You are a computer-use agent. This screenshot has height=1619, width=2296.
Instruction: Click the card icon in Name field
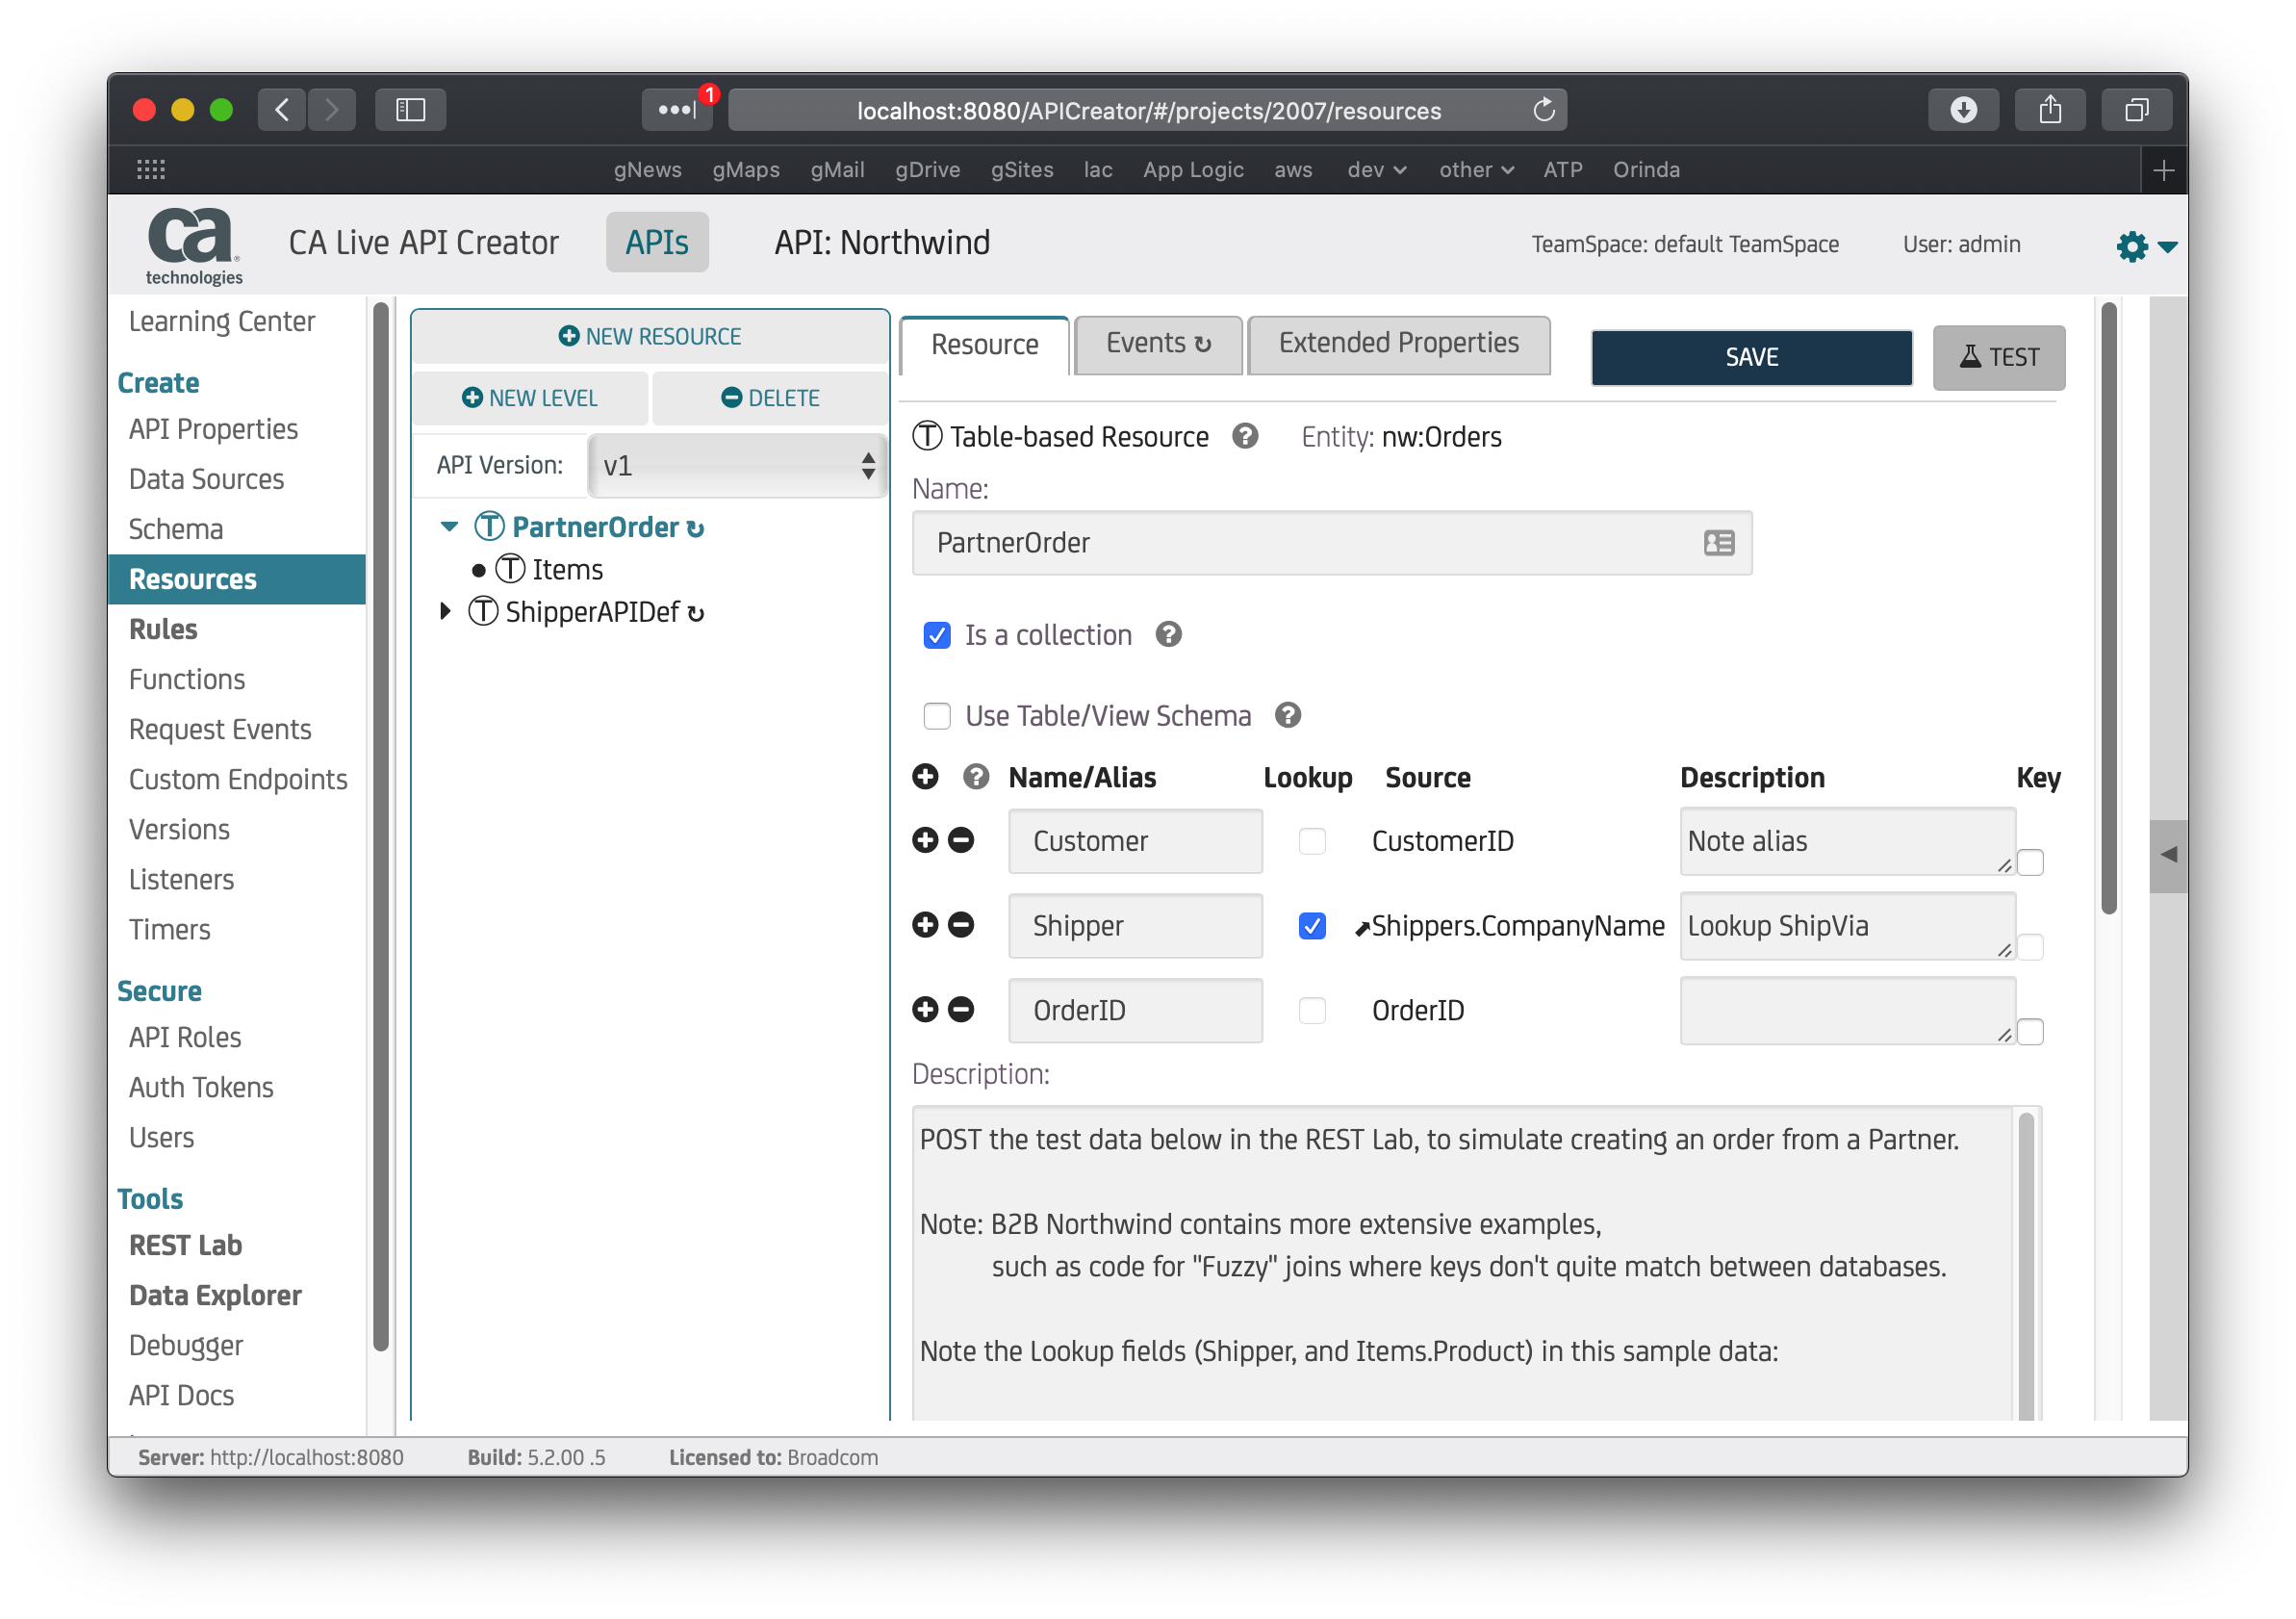[1718, 542]
